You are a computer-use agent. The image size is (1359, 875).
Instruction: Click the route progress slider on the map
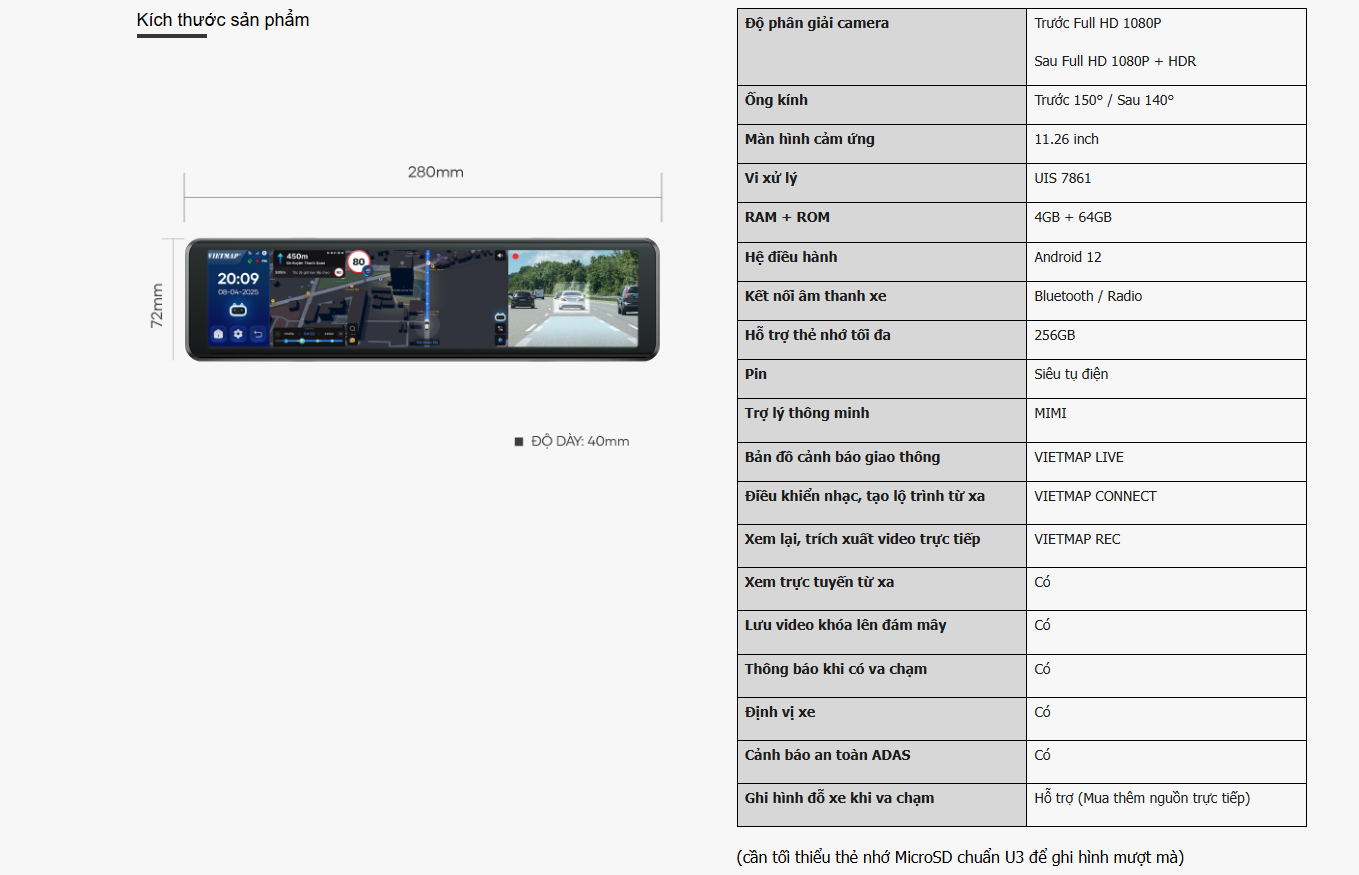point(310,341)
